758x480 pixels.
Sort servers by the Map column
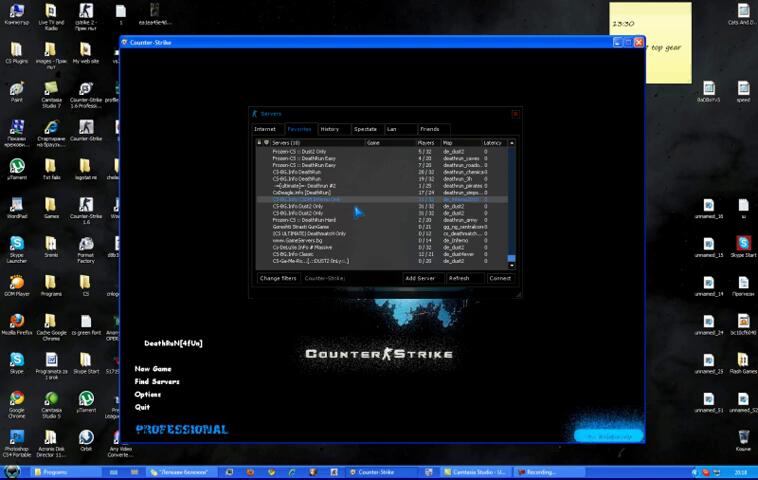[x=458, y=143]
